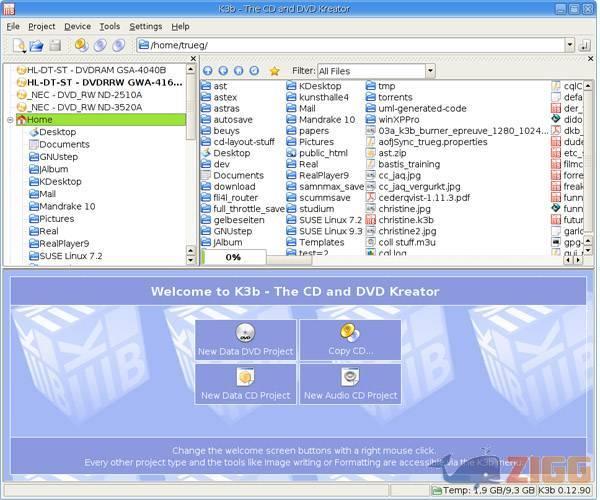Click the Save floppy disk icon
The image size is (600, 500).
click(56, 46)
